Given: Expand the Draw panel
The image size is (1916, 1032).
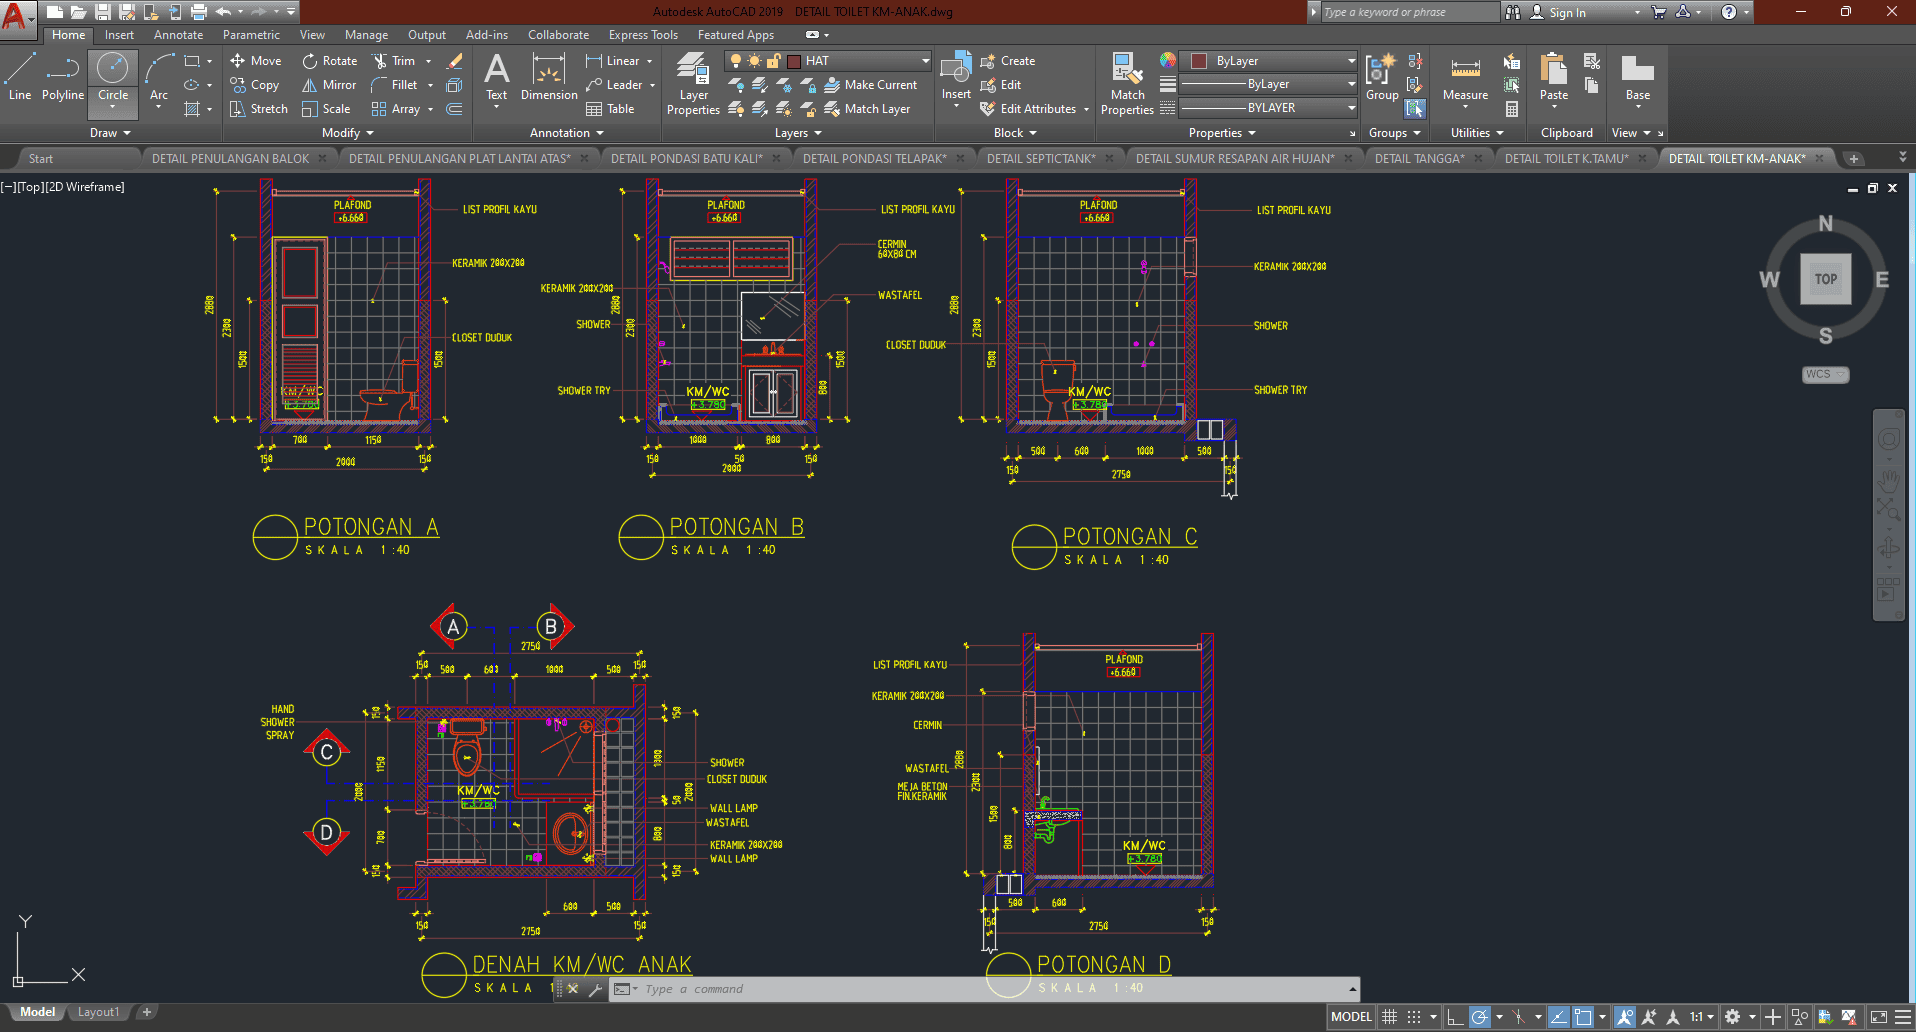Looking at the screenshot, I should pyautogui.click(x=110, y=133).
